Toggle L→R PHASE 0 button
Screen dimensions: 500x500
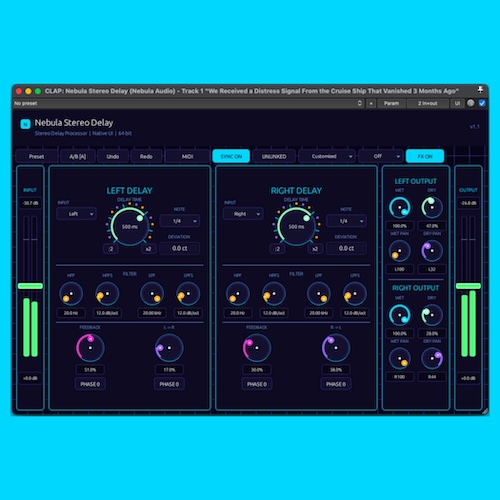point(169,384)
